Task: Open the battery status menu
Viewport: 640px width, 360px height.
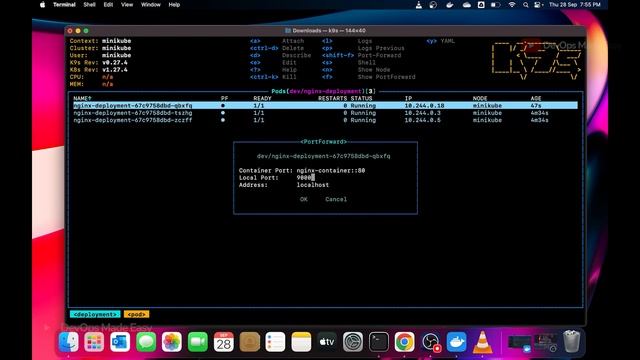Action: click(495, 5)
